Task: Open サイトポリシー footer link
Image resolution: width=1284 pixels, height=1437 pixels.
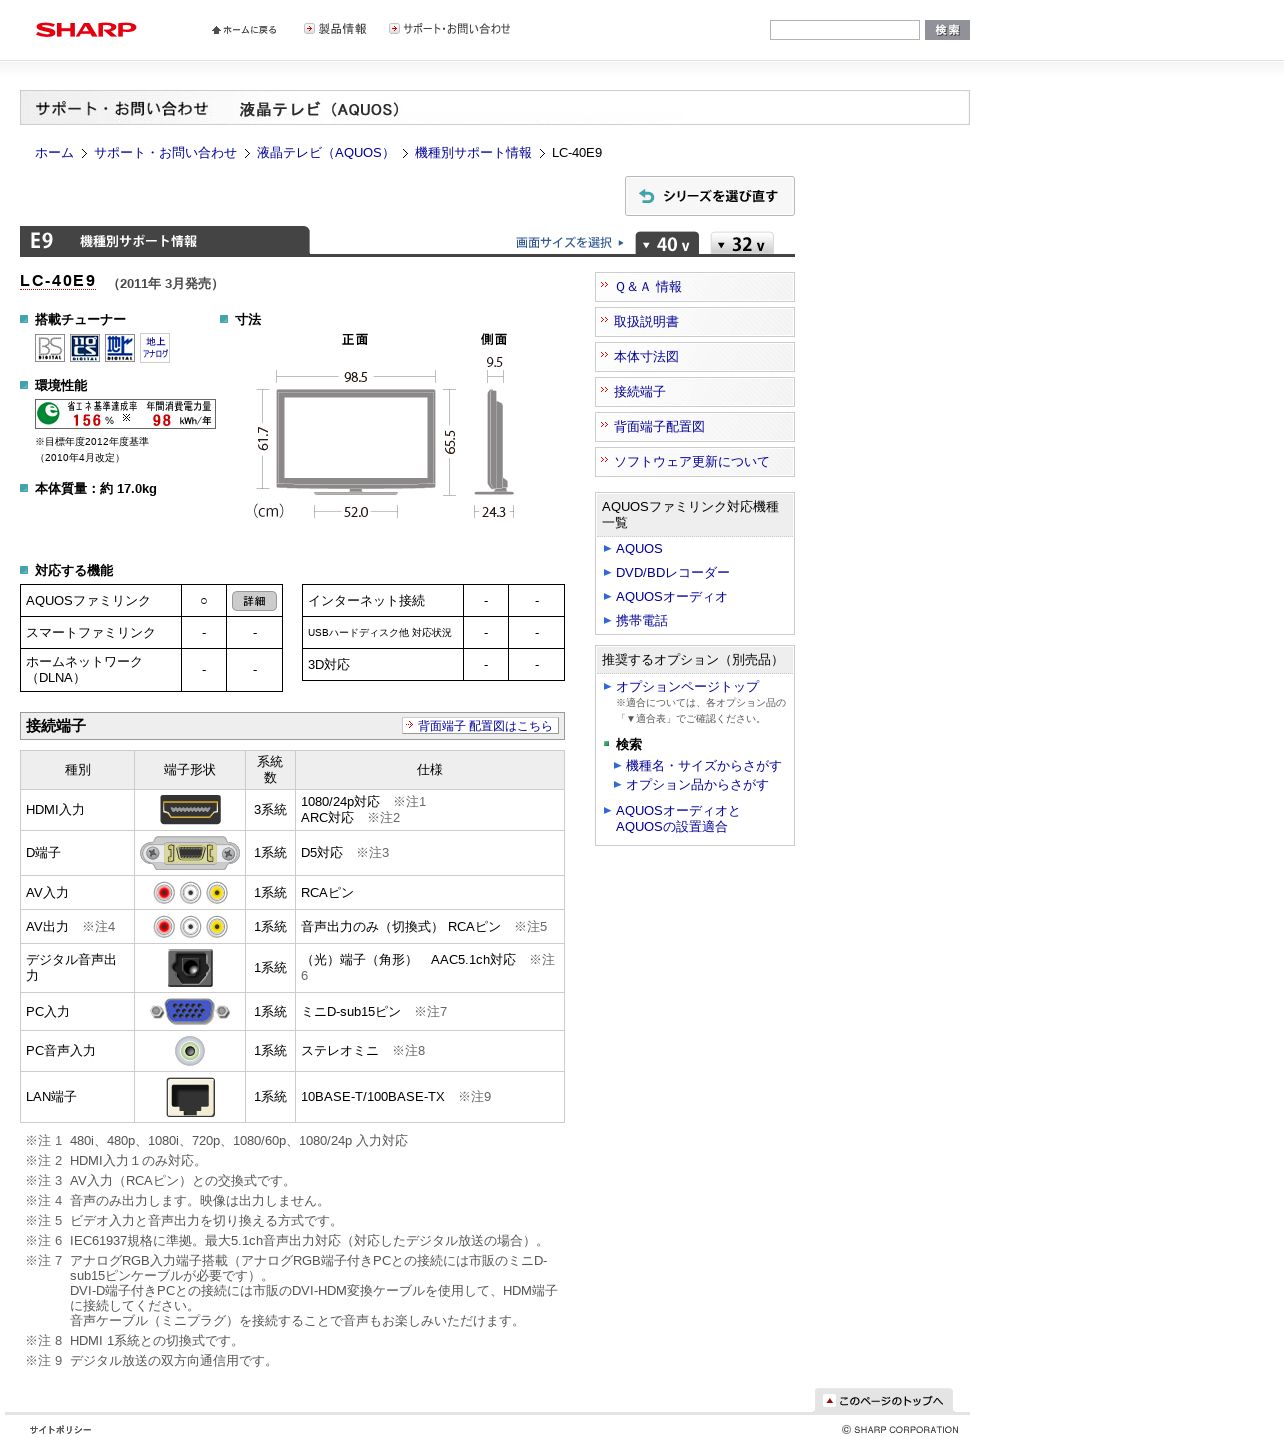Action: tap(60, 1430)
